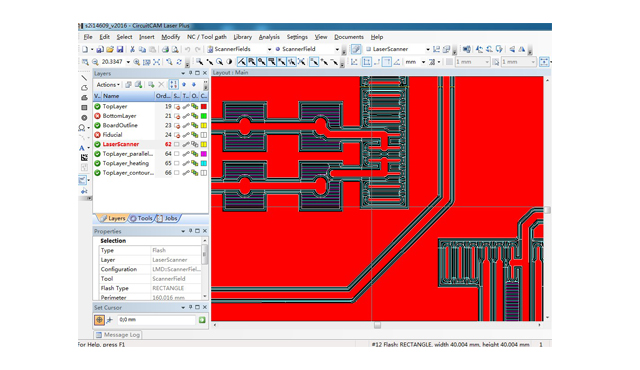This screenshot has width=640, height=370.
Task: Click the Cut scissors icon
Action: pyautogui.click(x=132, y=49)
